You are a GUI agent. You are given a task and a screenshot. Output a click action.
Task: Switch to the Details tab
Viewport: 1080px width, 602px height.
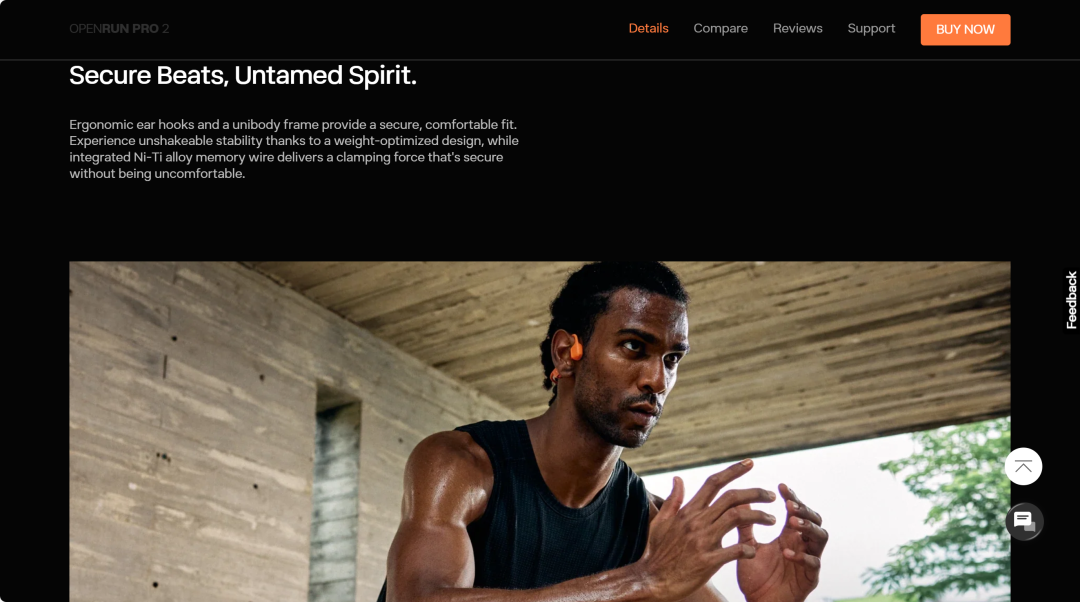(x=648, y=29)
